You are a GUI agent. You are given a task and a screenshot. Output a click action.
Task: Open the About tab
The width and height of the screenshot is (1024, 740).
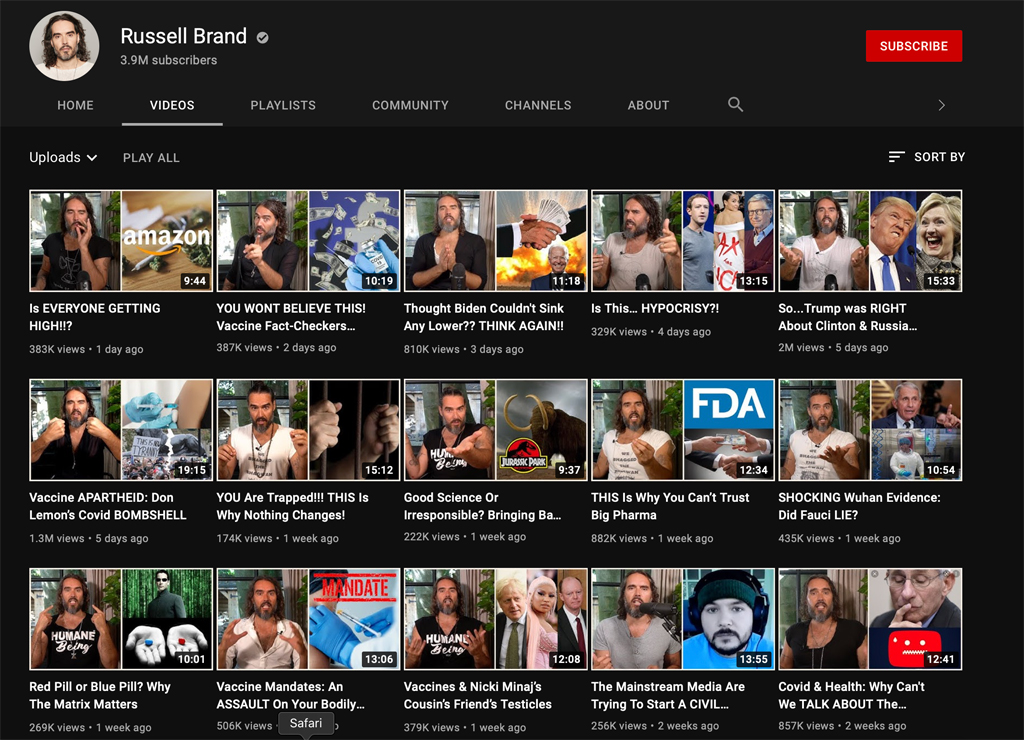[x=648, y=105]
